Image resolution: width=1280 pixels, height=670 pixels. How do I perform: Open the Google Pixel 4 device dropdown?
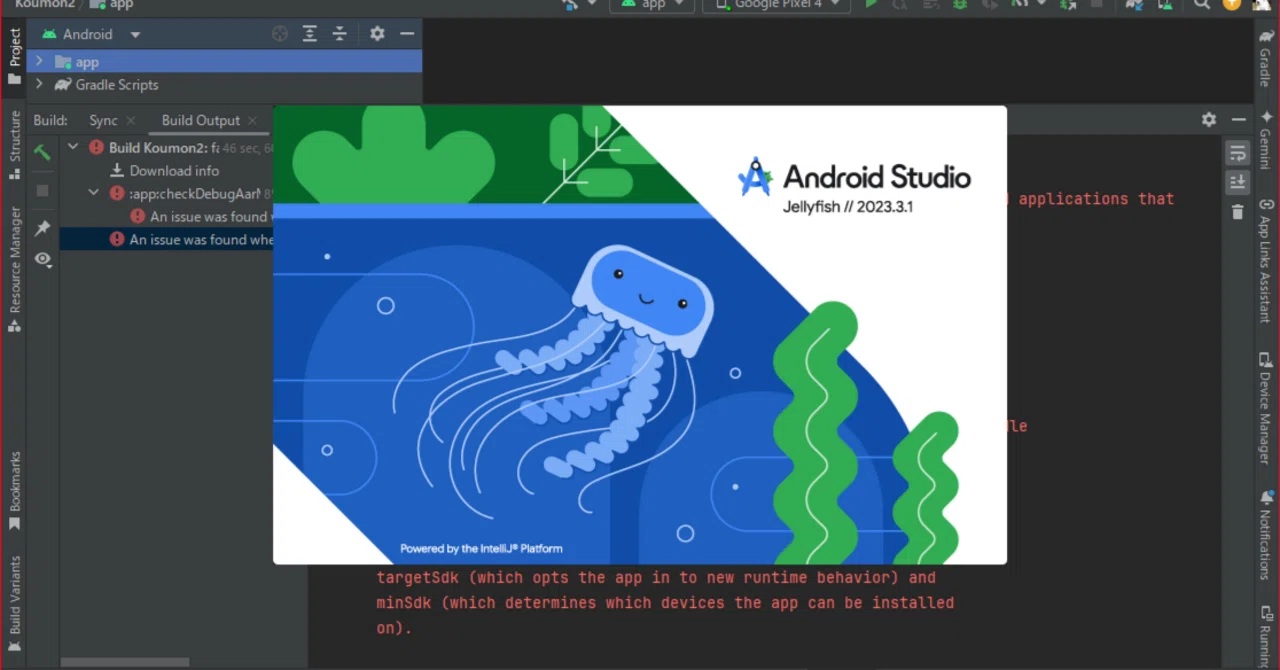tap(776, 4)
